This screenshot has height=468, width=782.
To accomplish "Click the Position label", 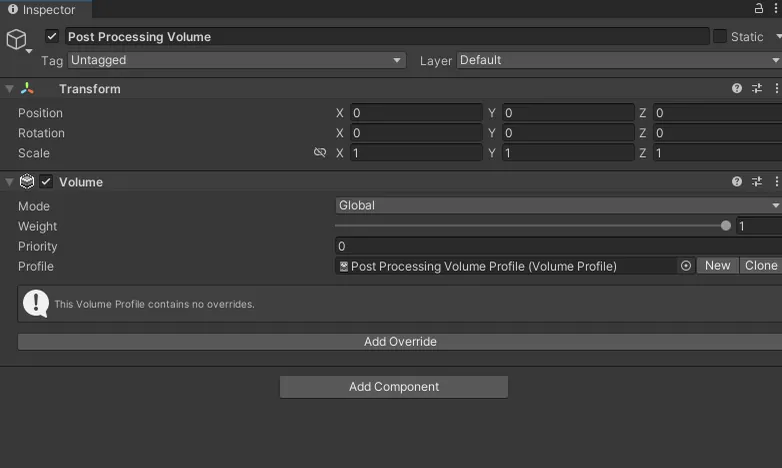I will (40, 113).
